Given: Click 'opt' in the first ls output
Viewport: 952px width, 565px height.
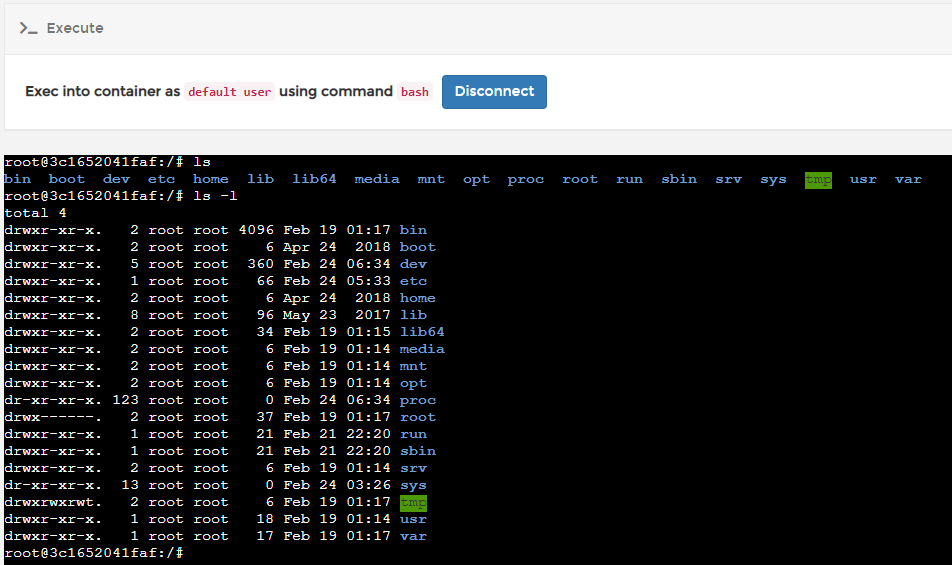Looking at the screenshot, I should tap(476, 180).
